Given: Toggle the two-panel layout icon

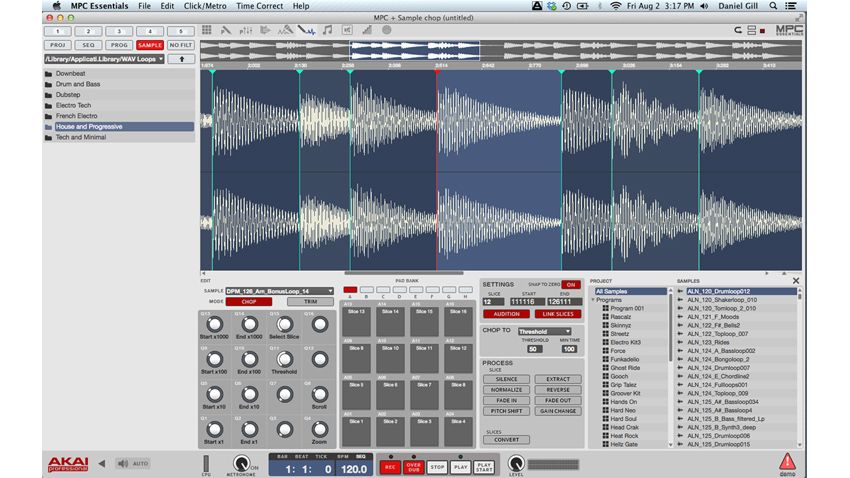Looking at the screenshot, I should coord(751,30).
